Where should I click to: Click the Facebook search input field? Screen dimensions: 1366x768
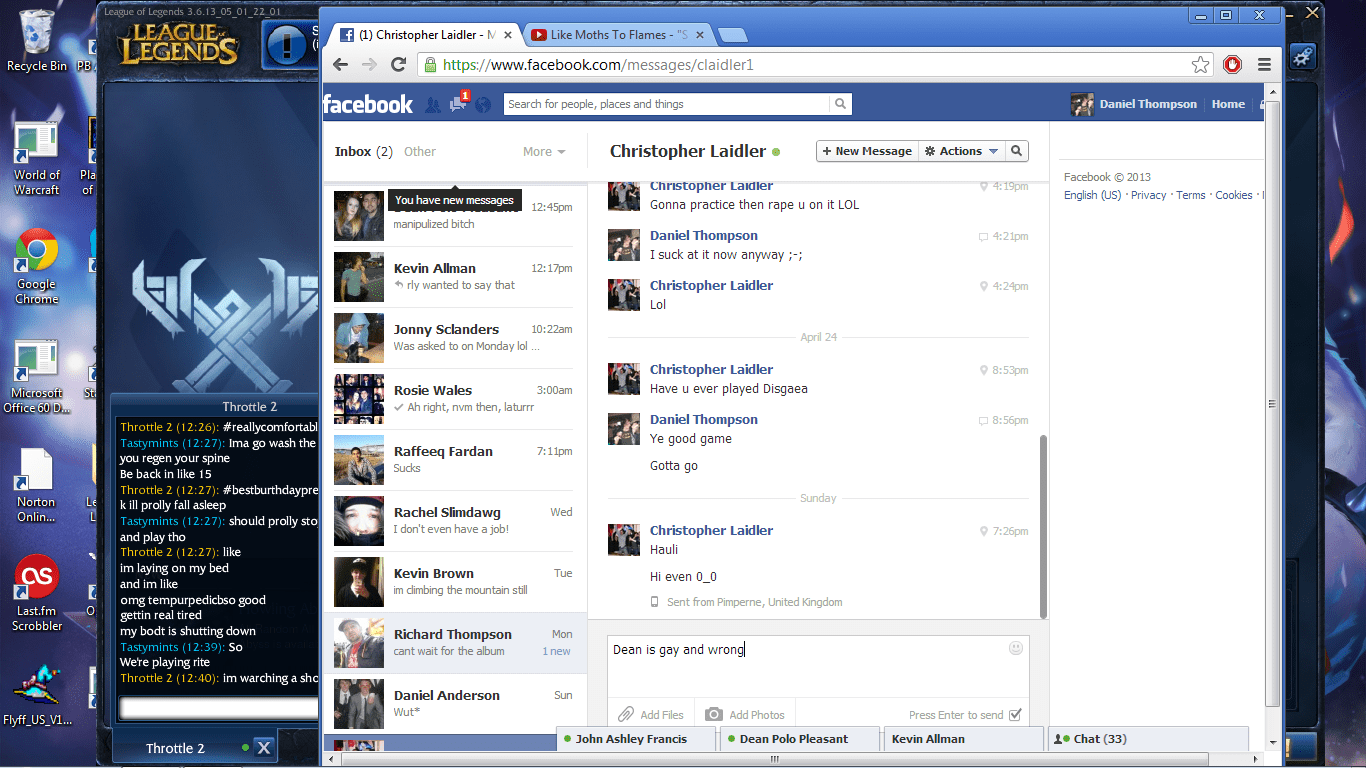(x=667, y=104)
